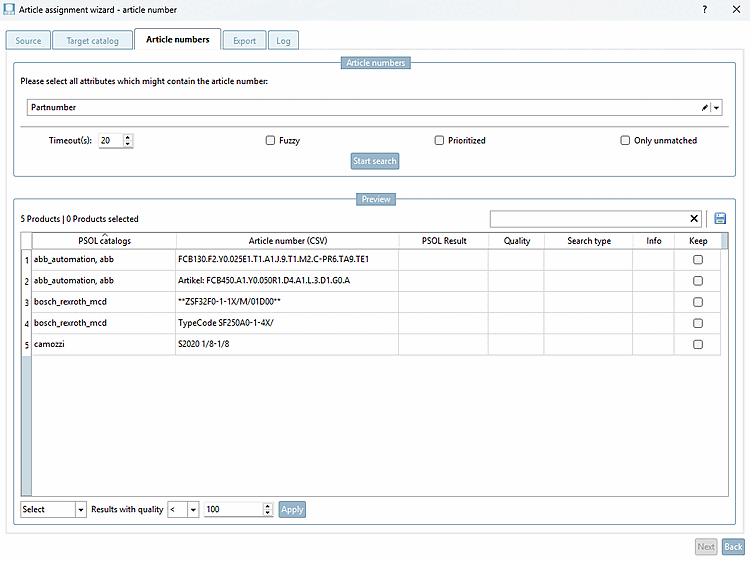Tick Keep checkbox for FCB450 row
This screenshot has height=561, width=750.
698,281
